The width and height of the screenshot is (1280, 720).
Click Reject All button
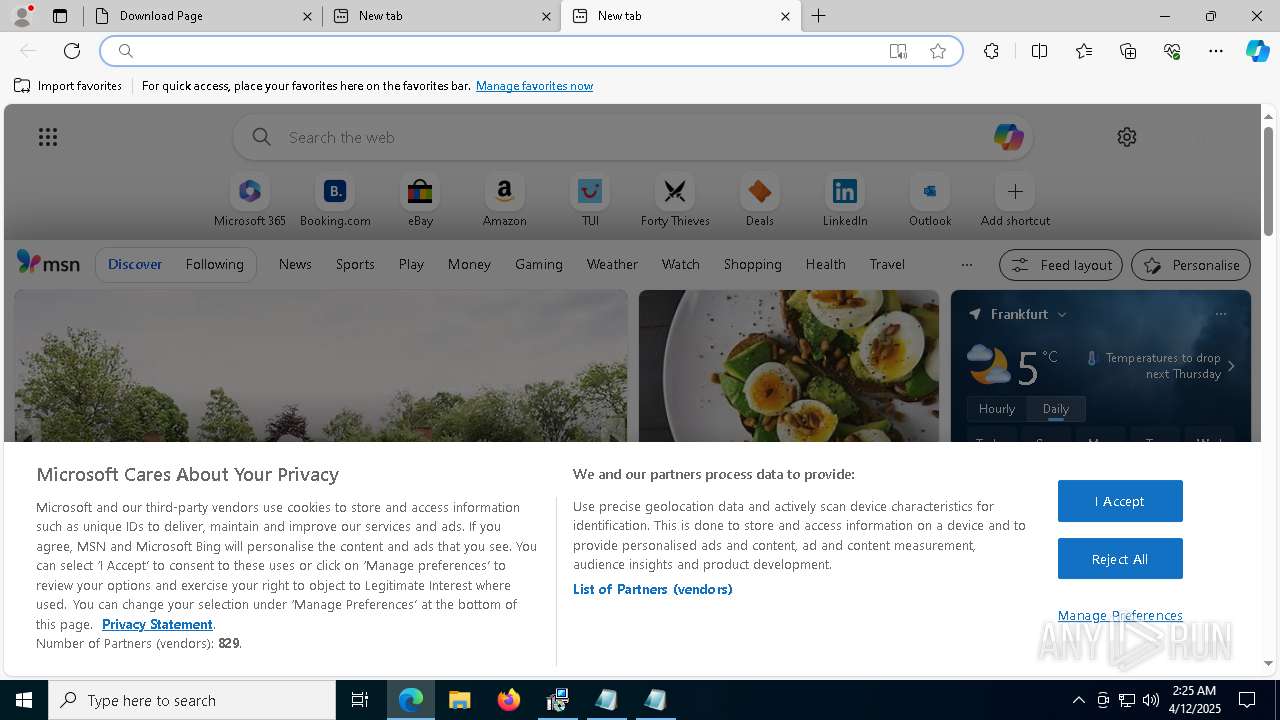pos(1120,559)
